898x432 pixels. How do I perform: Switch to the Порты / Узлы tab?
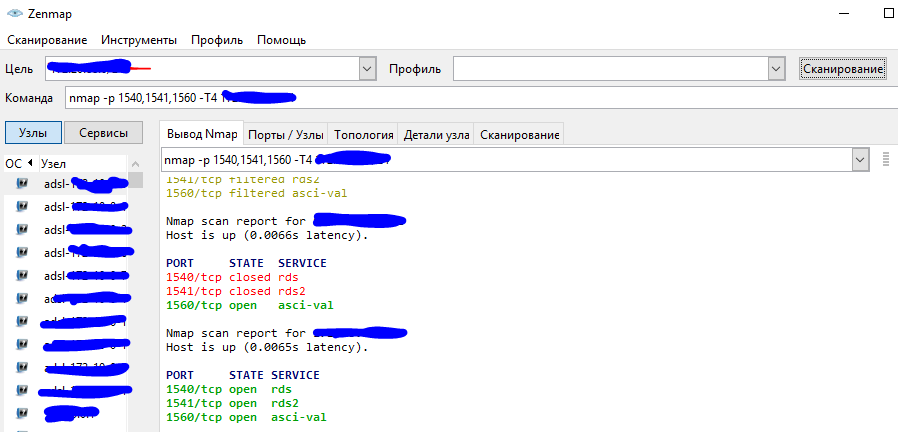pos(286,135)
